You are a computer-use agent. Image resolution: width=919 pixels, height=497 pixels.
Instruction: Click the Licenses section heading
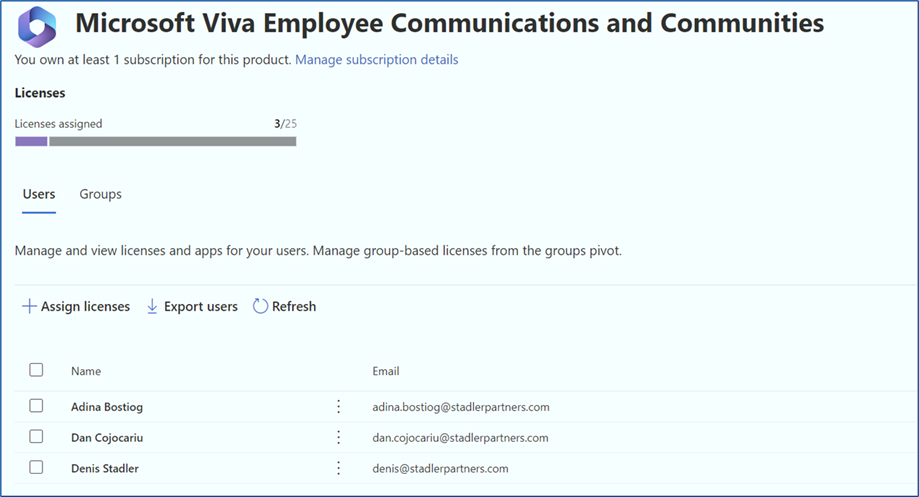tap(40, 93)
